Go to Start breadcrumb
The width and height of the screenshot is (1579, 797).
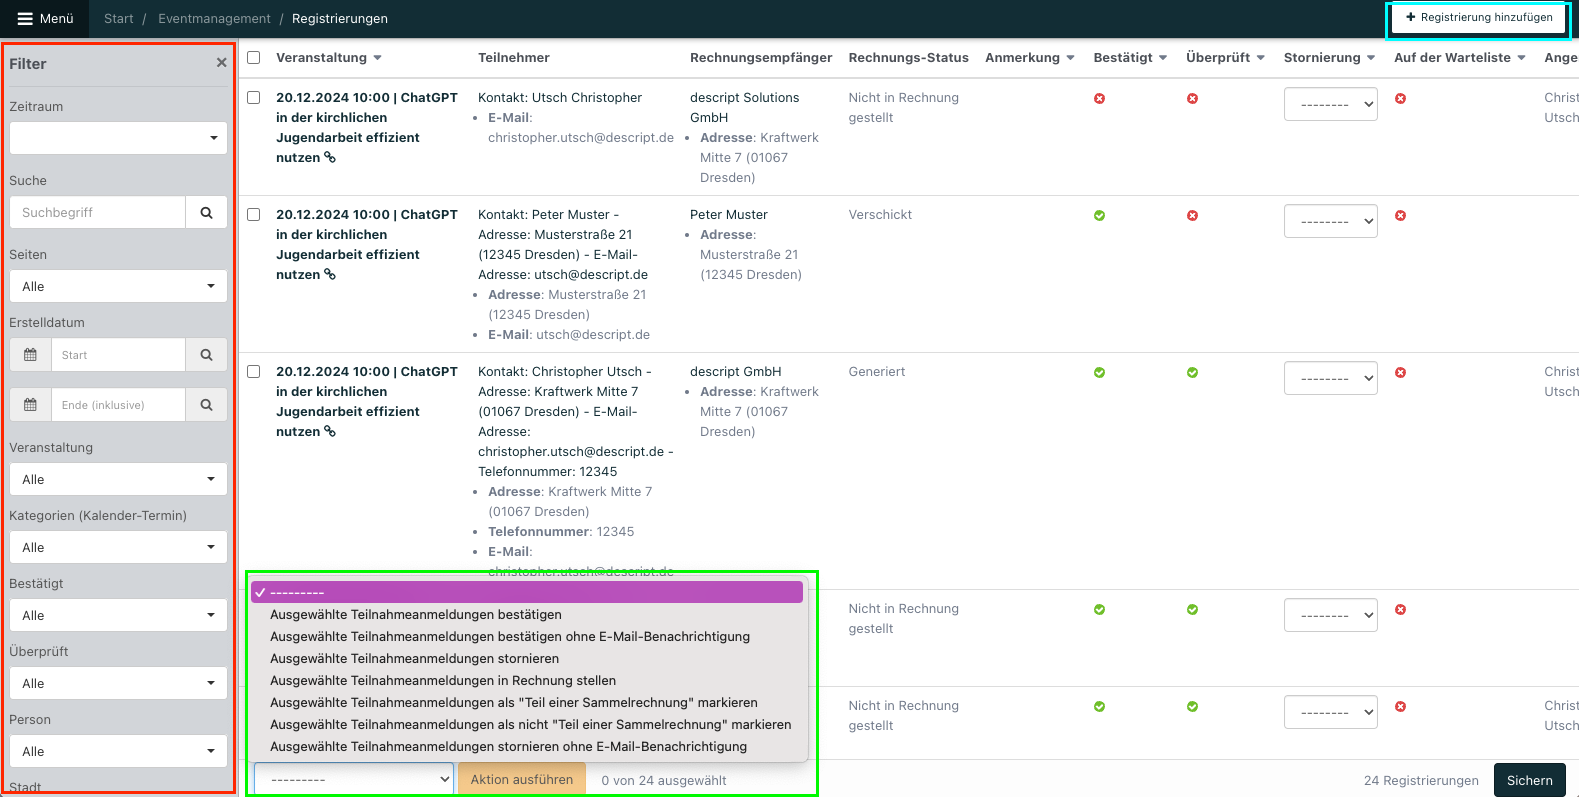pyautogui.click(x=118, y=18)
